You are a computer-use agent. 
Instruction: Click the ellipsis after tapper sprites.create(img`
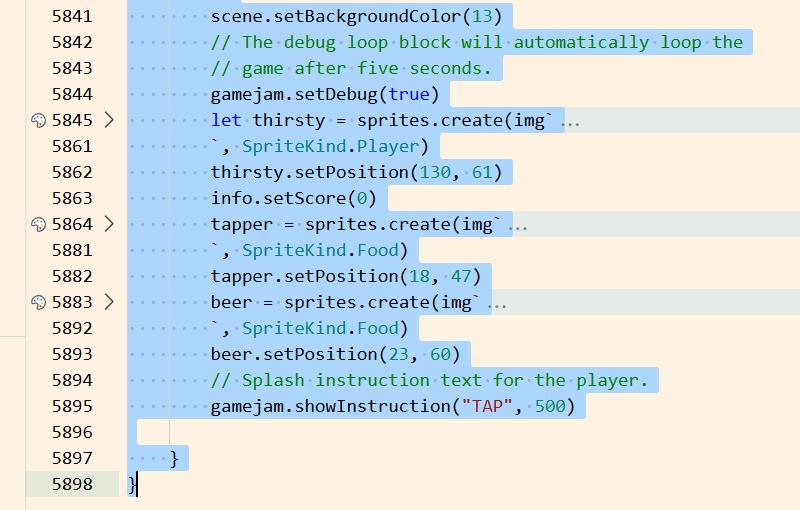coord(519,225)
